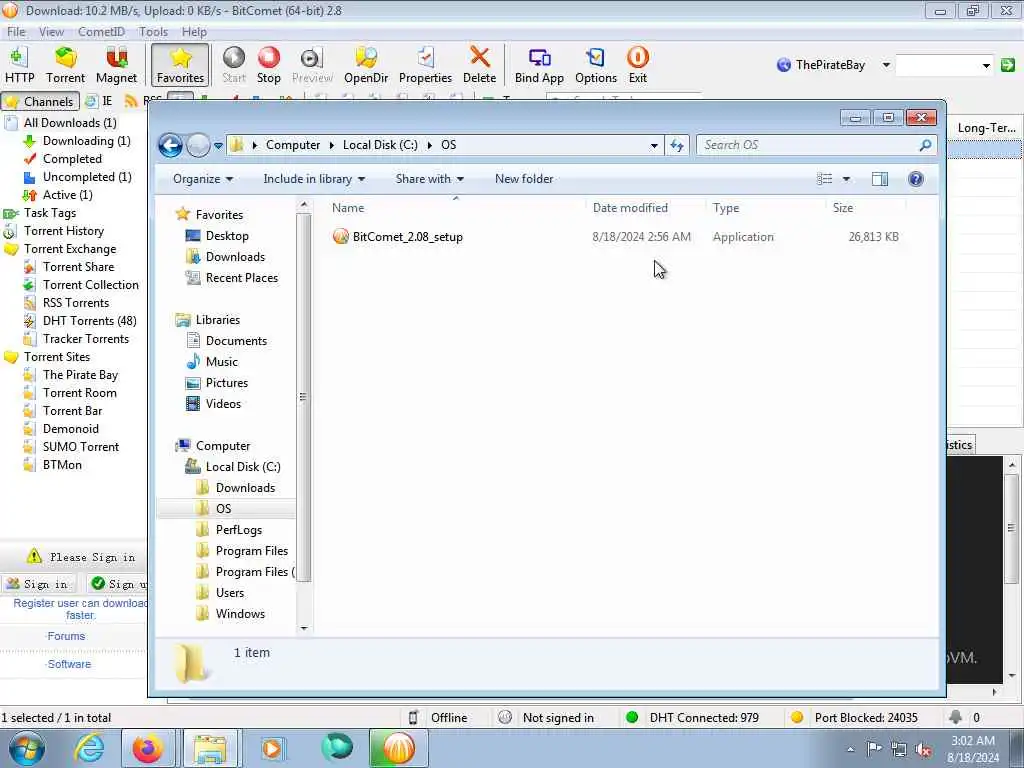Sort by the Size column header
This screenshot has width=1024, height=768.
(842, 208)
